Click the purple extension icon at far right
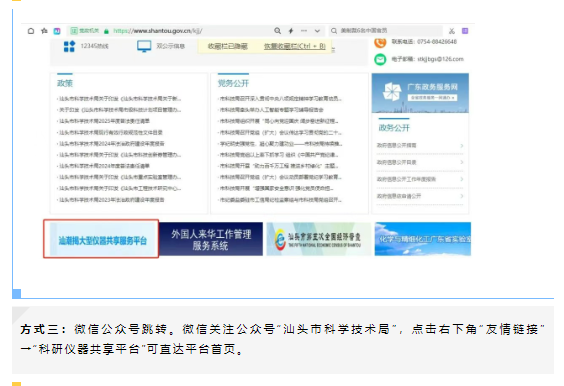Image resolution: width=564 pixels, height=386 pixels. pyautogui.click(x=465, y=31)
